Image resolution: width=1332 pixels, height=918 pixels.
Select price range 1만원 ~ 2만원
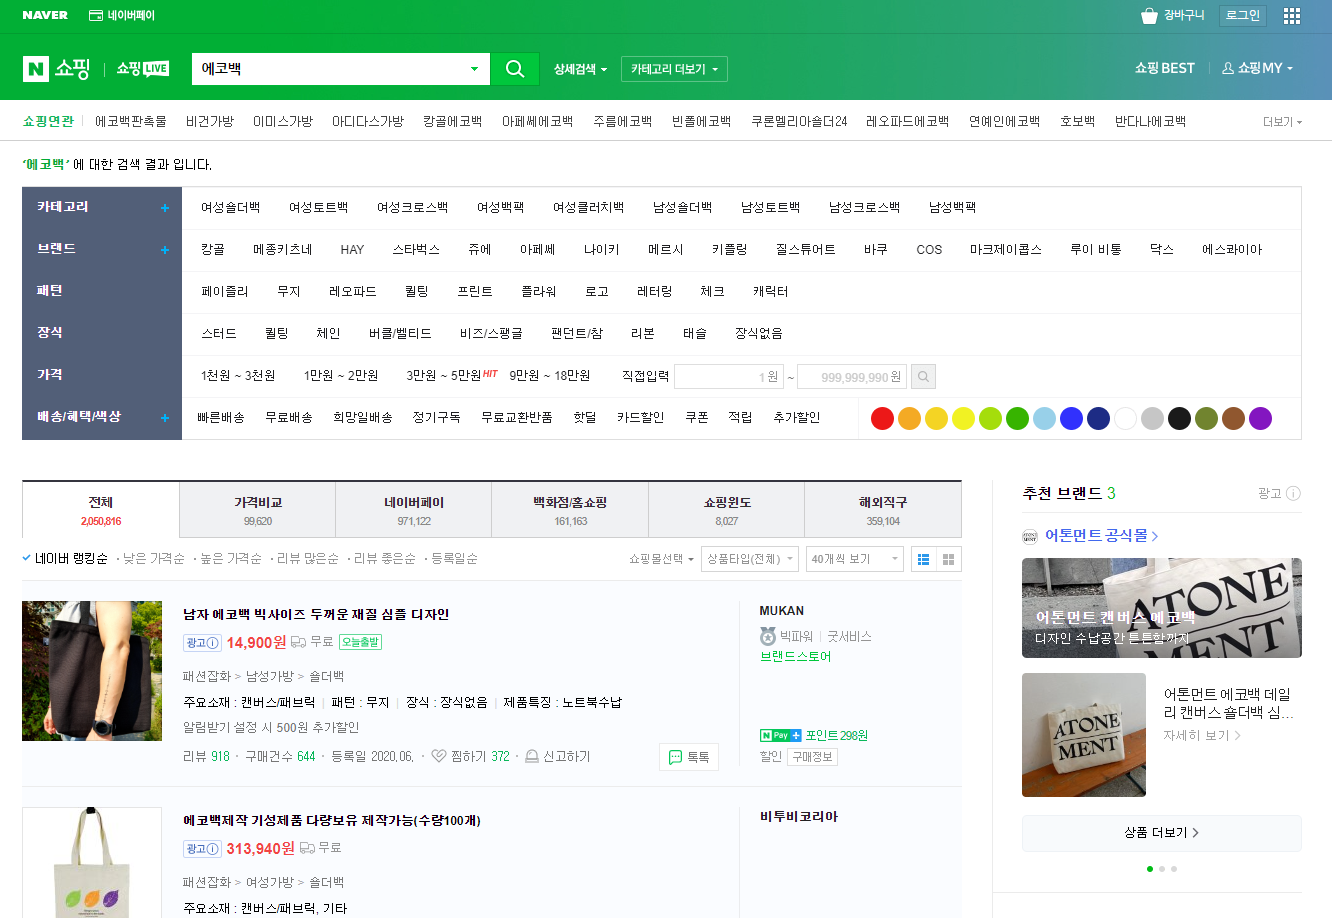pyautogui.click(x=341, y=376)
